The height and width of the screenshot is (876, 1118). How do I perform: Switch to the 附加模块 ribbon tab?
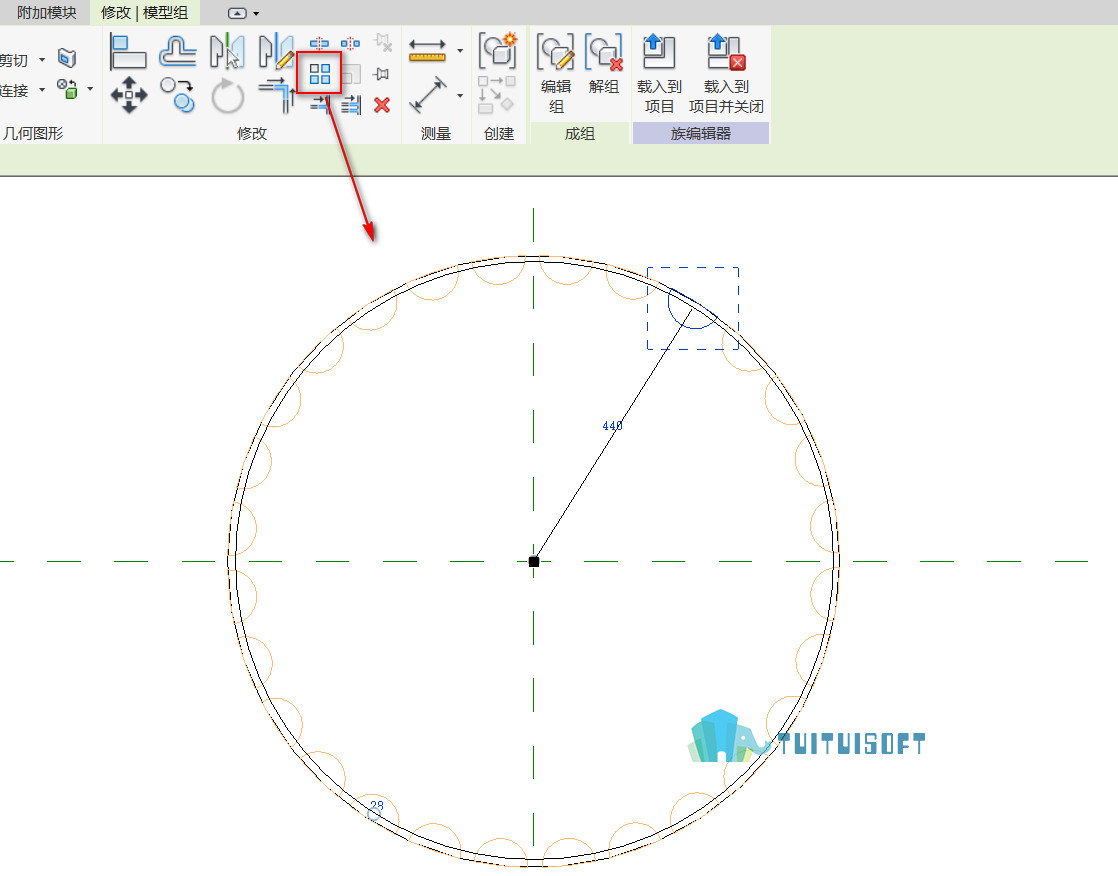pyautogui.click(x=46, y=12)
